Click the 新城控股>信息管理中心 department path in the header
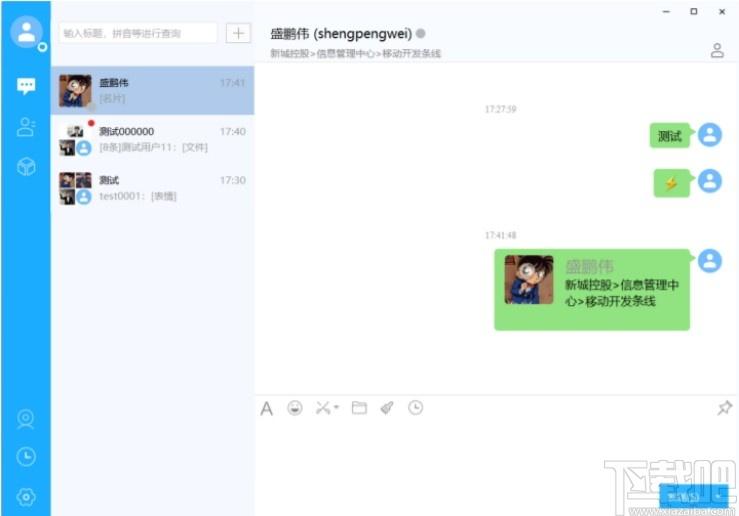Image resolution: width=739 pixels, height=516 pixels. 355,53
